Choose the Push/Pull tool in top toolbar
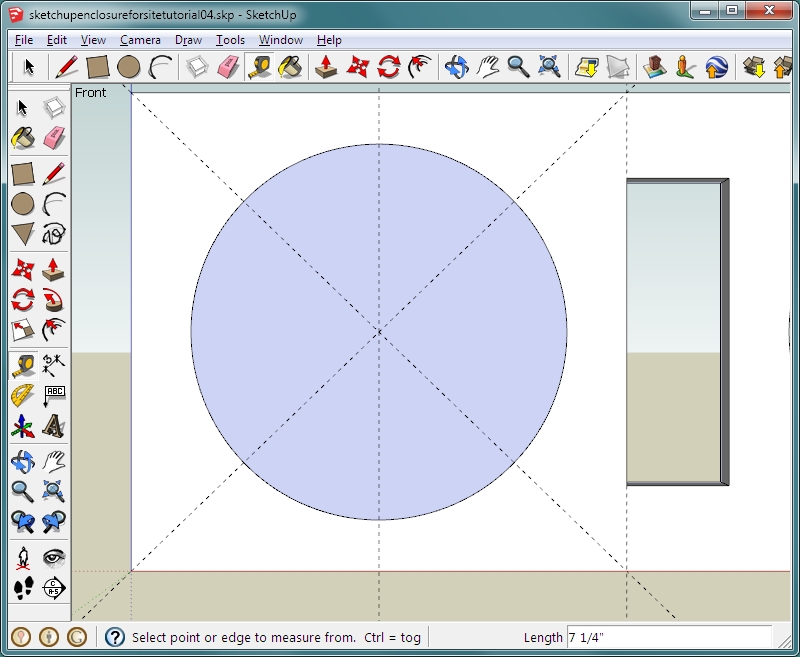This screenshot has width=800, height=657. tap(326, 67)
